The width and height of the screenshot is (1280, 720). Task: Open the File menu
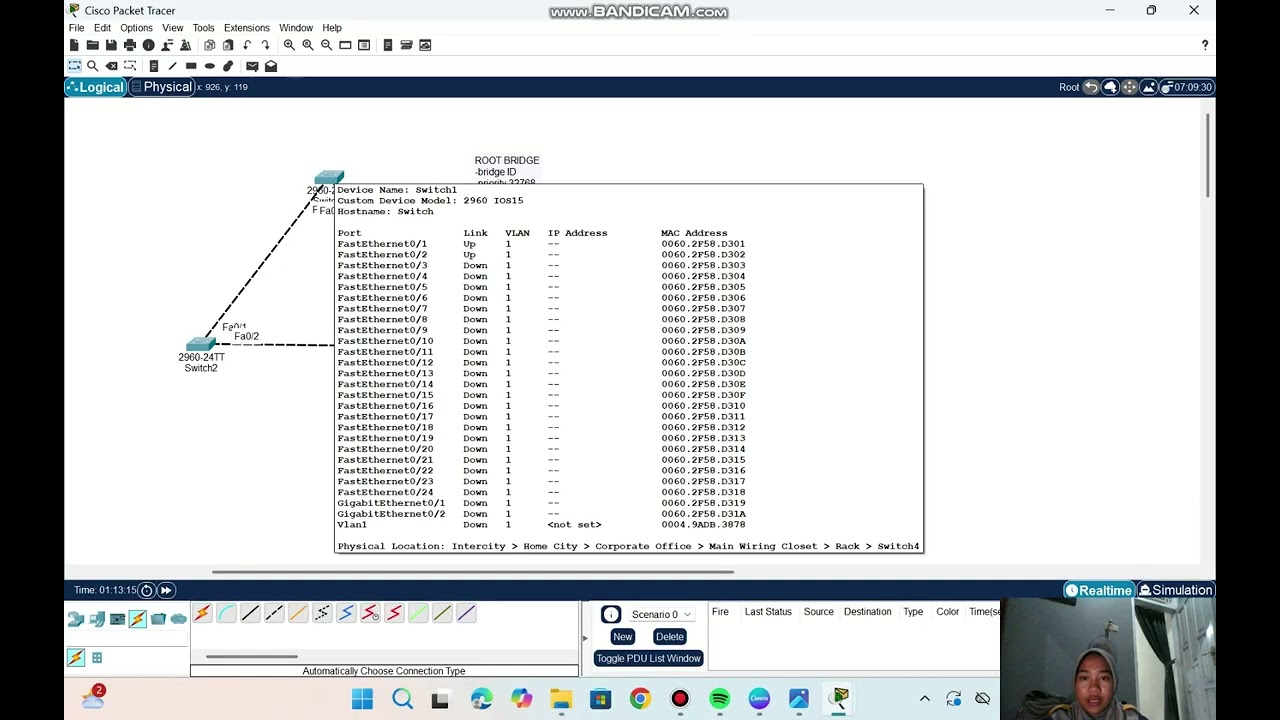click(x=76, y=28)
